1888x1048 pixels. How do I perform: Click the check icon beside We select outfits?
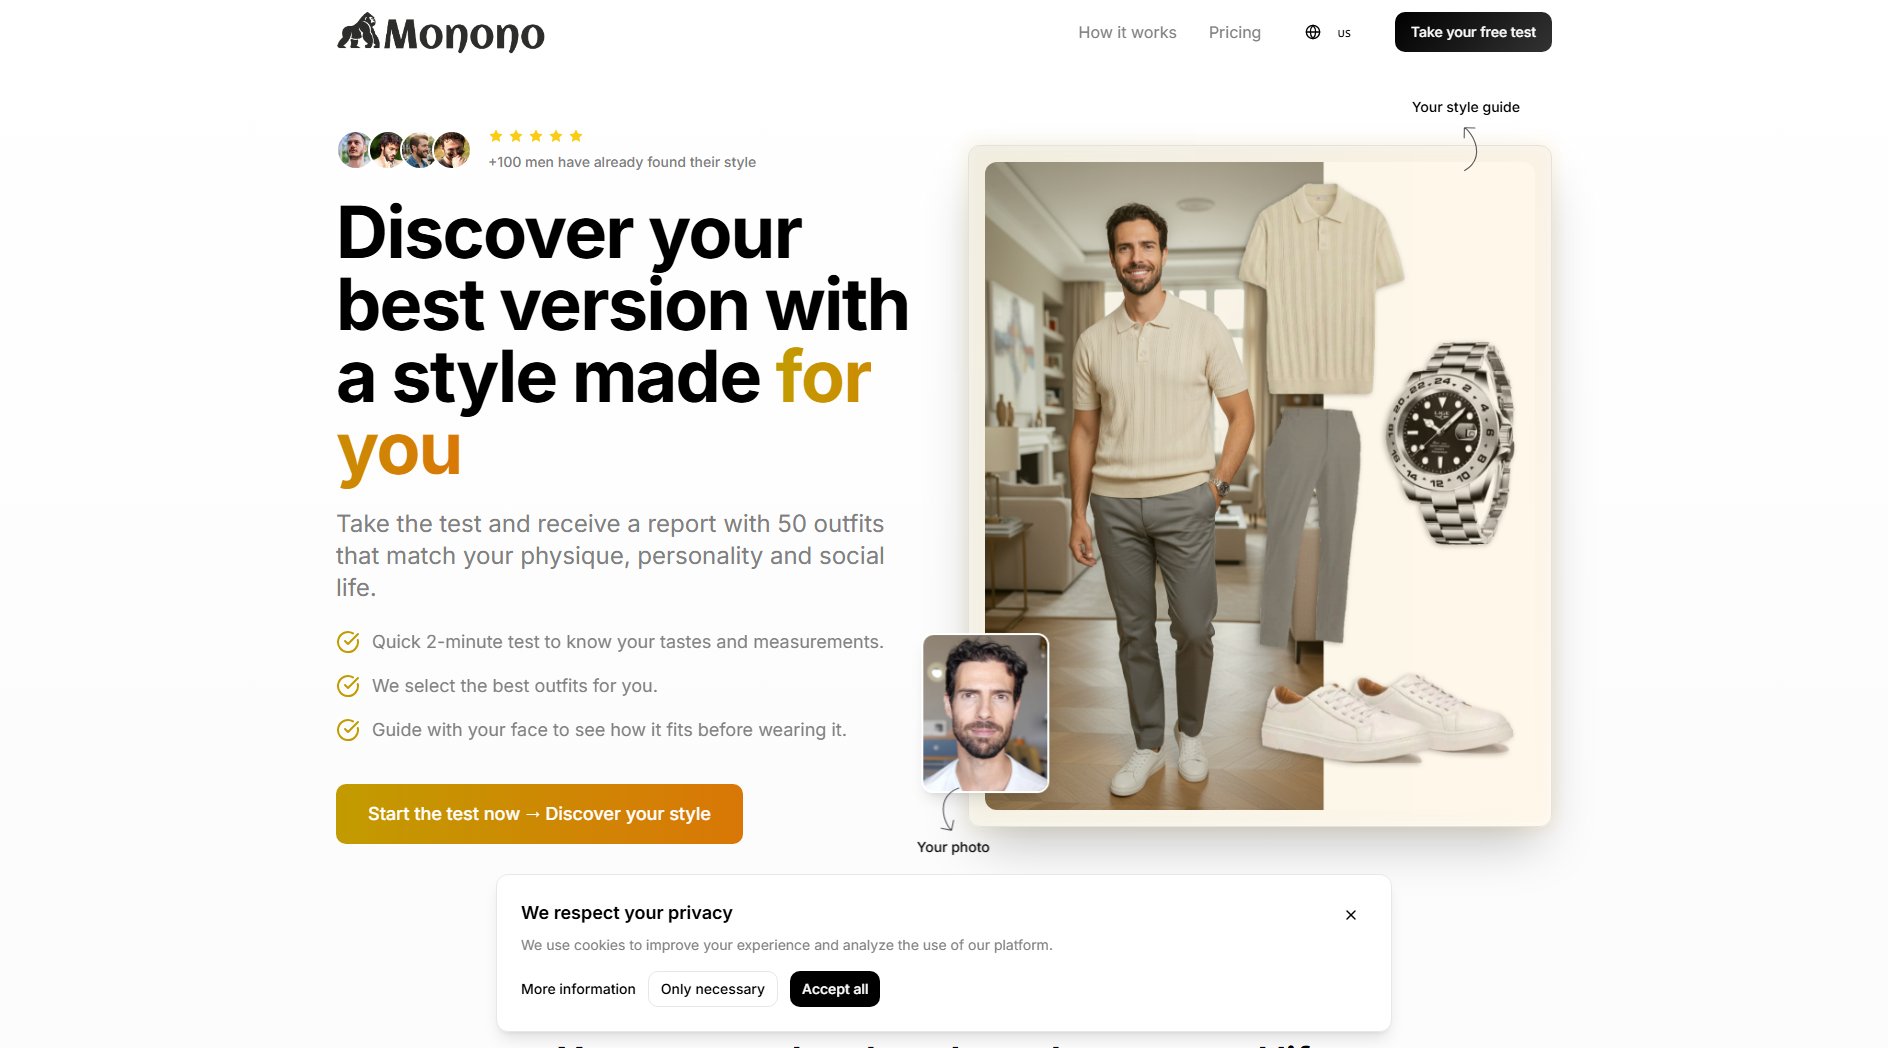(348, 686)
